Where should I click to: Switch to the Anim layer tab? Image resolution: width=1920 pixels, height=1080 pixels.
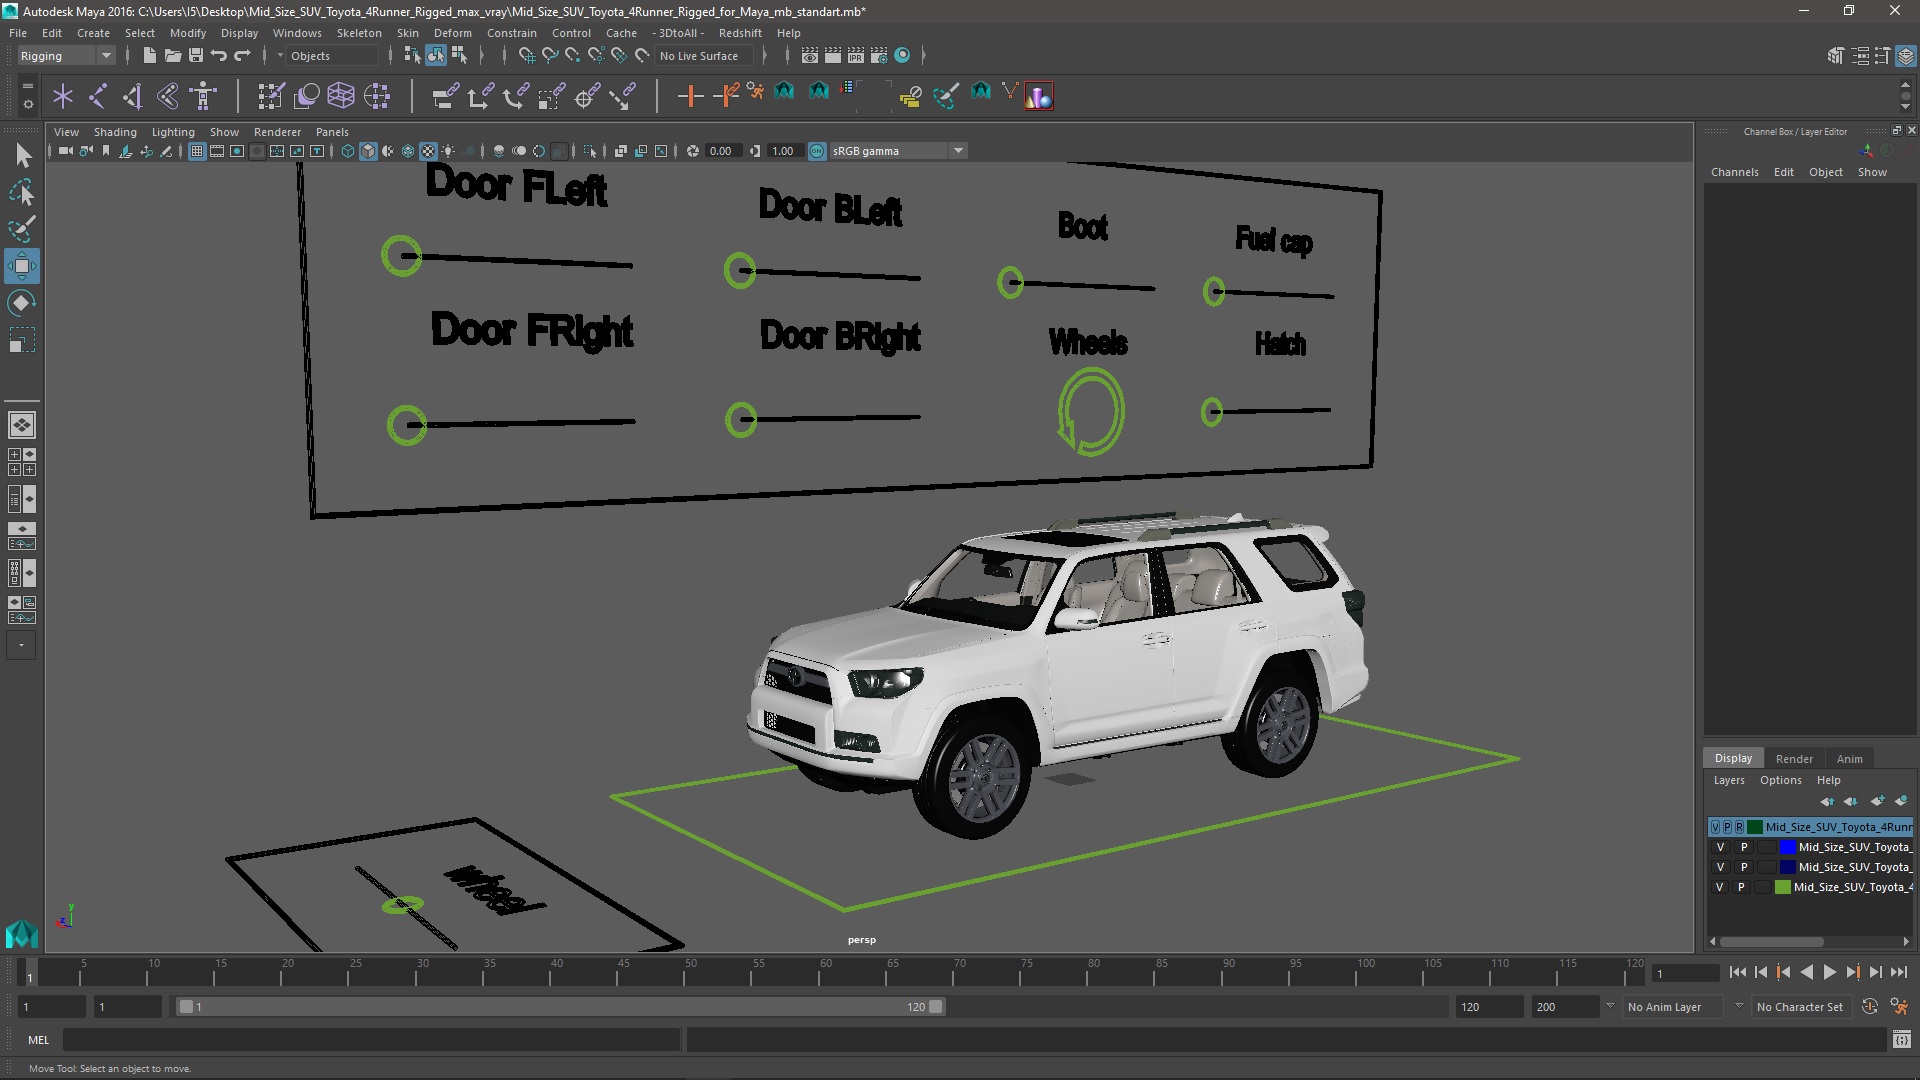[1850, 758]
